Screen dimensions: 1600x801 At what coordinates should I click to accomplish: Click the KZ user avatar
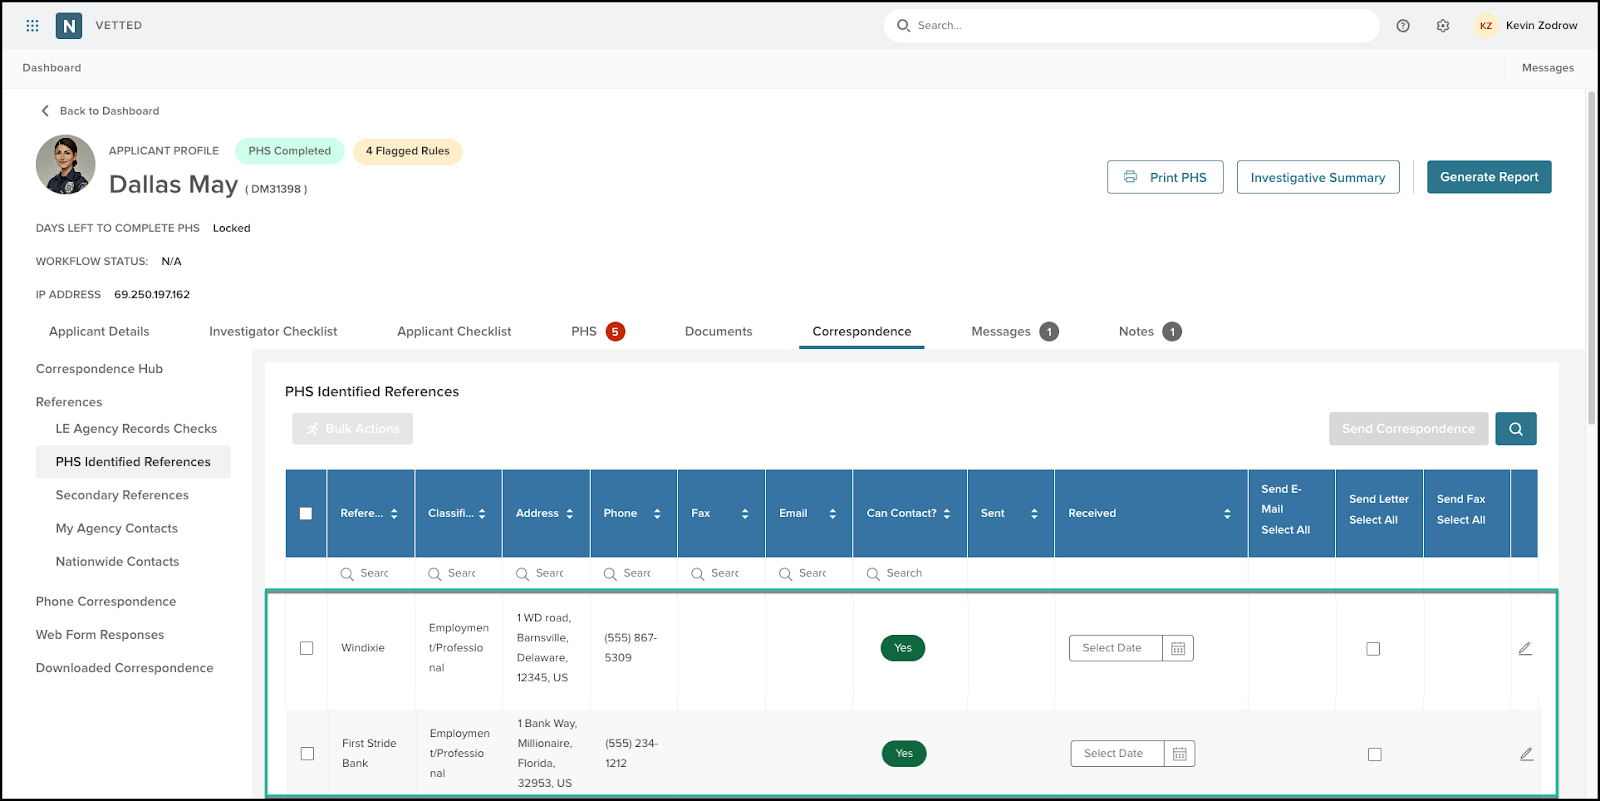[1486, 26]
